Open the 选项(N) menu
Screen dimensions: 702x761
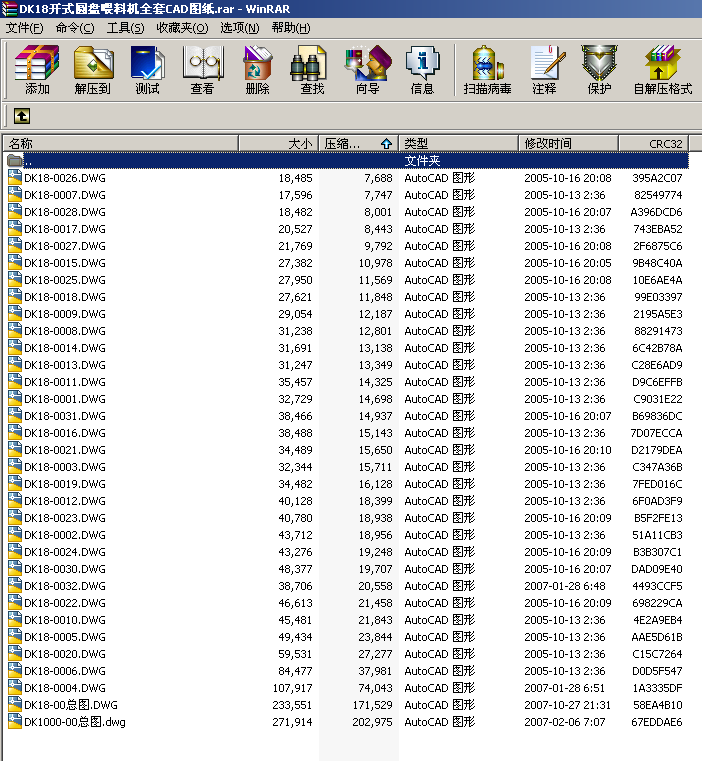[x=240, y=28]
